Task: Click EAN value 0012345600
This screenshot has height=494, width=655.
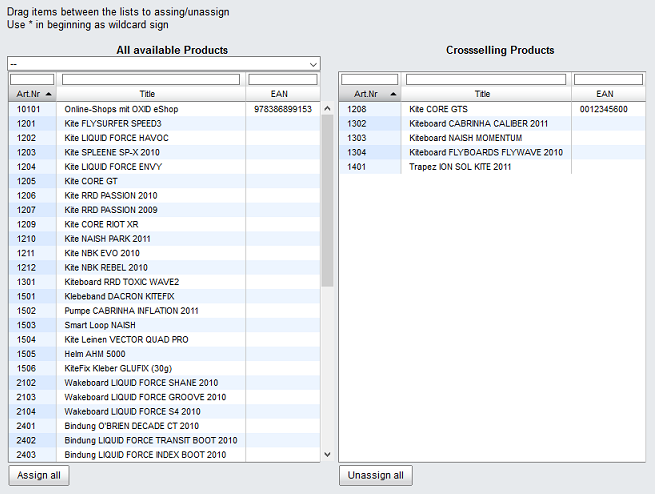Action: click(604, 109)
